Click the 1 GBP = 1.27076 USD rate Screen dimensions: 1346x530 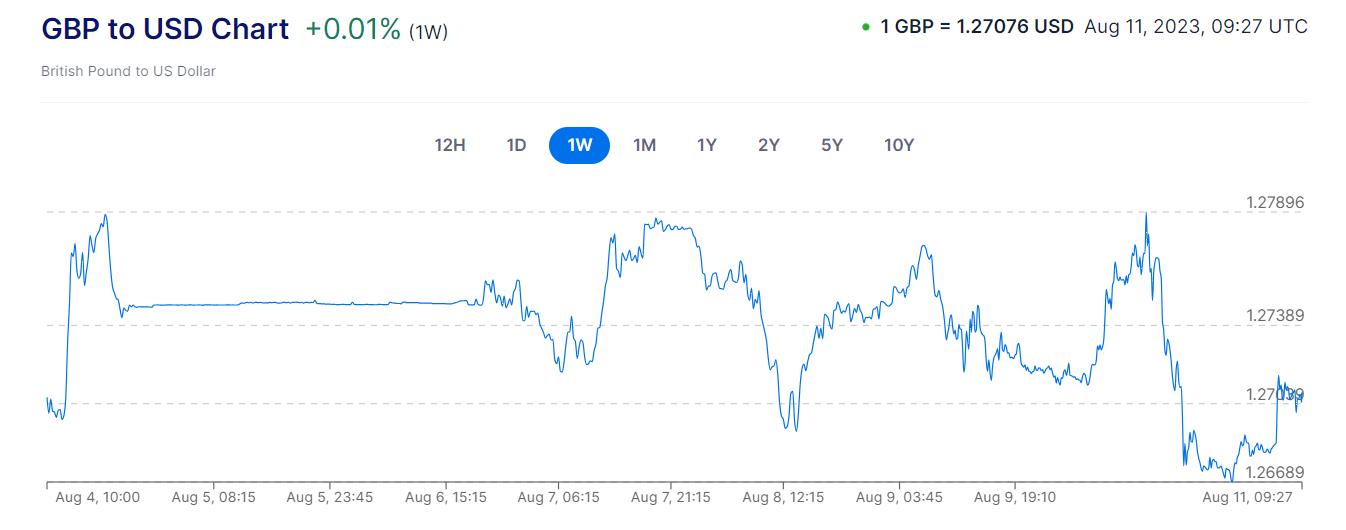point(976,27)
